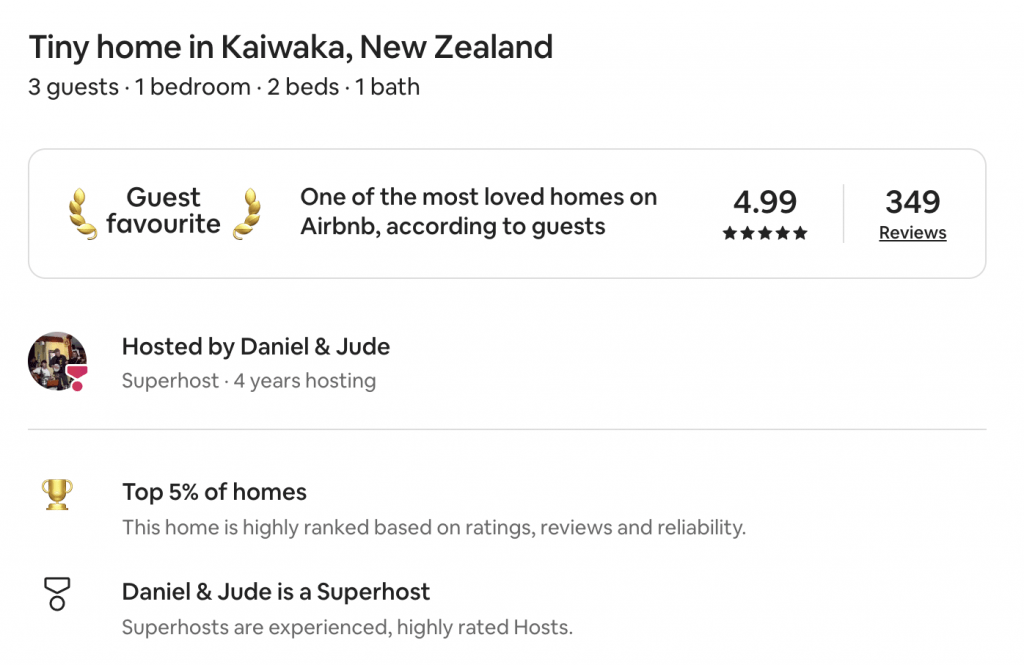This screenshot has width=1024, height=665.
Task: Select the Guest favourite label
Action: click(x=163, y=210)
